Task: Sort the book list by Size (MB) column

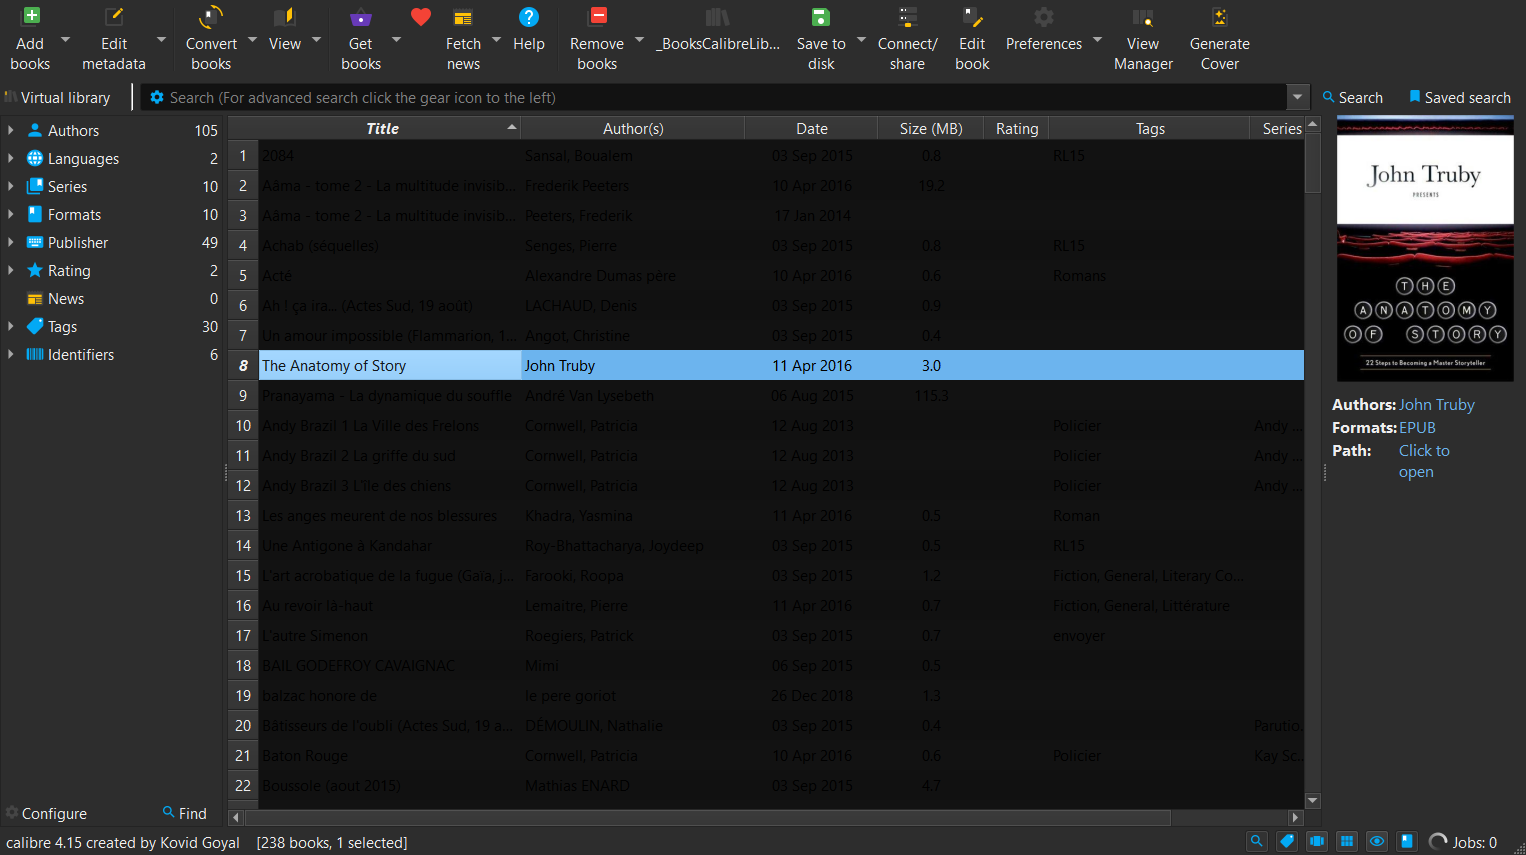Action: coord(931,128)
